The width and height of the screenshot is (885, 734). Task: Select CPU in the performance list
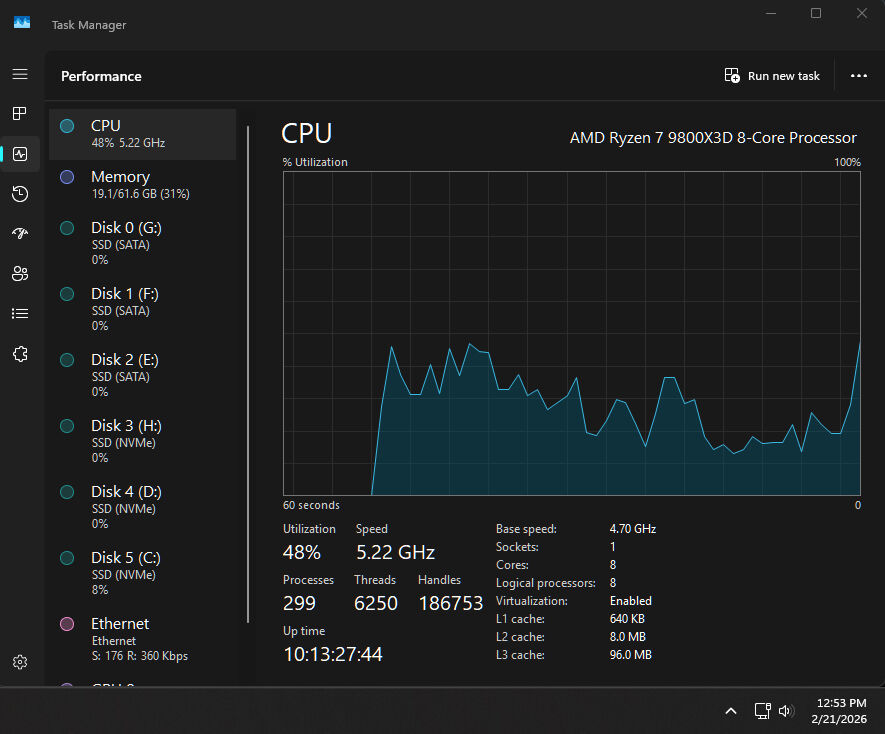click(x=142, y=134)
